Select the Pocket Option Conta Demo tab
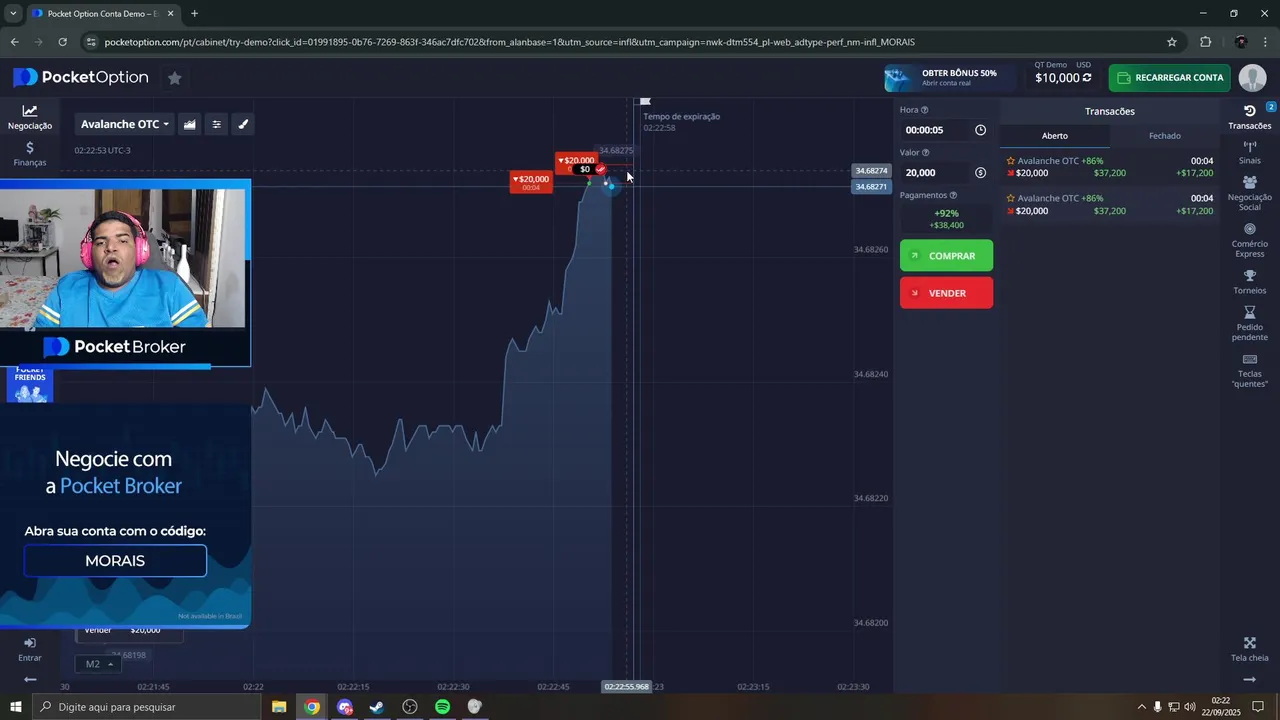 (103, 14)
